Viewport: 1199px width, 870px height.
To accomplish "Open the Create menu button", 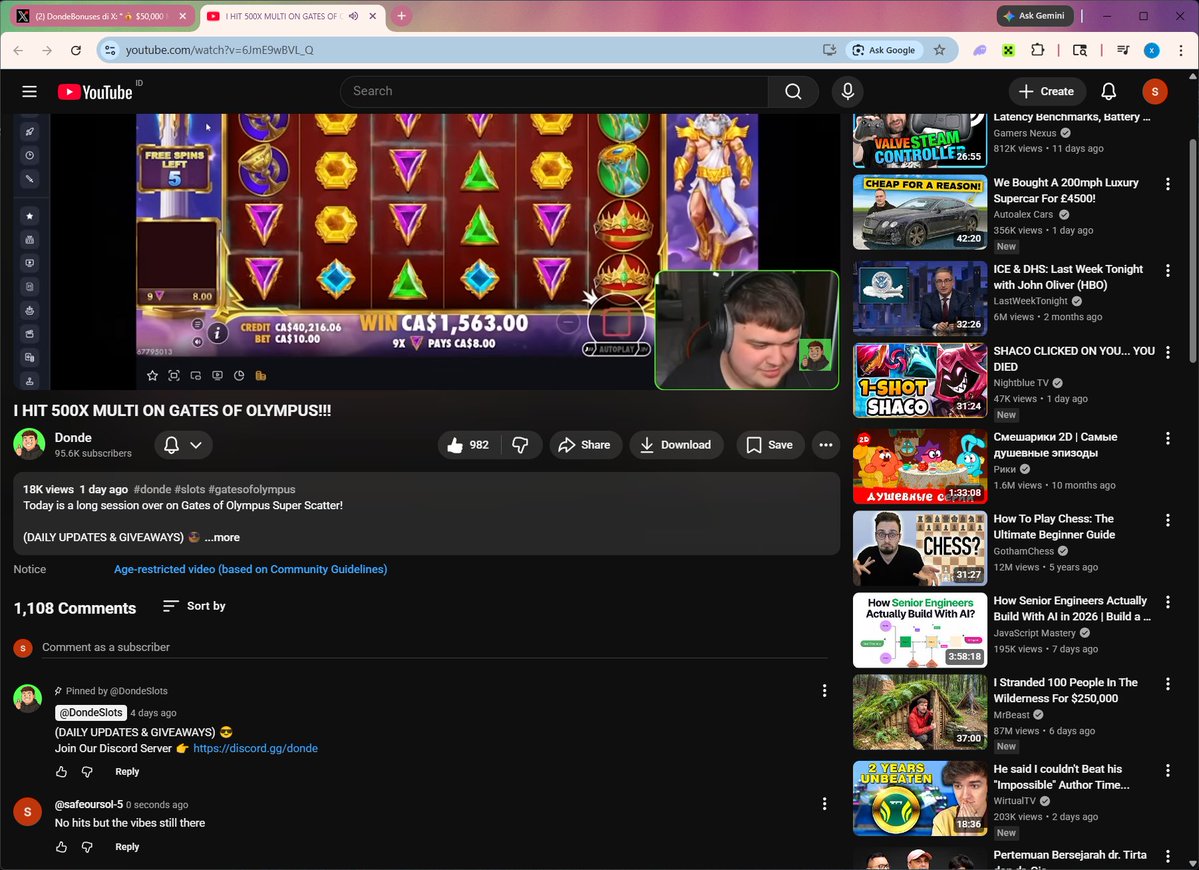I will [1047, 92].
